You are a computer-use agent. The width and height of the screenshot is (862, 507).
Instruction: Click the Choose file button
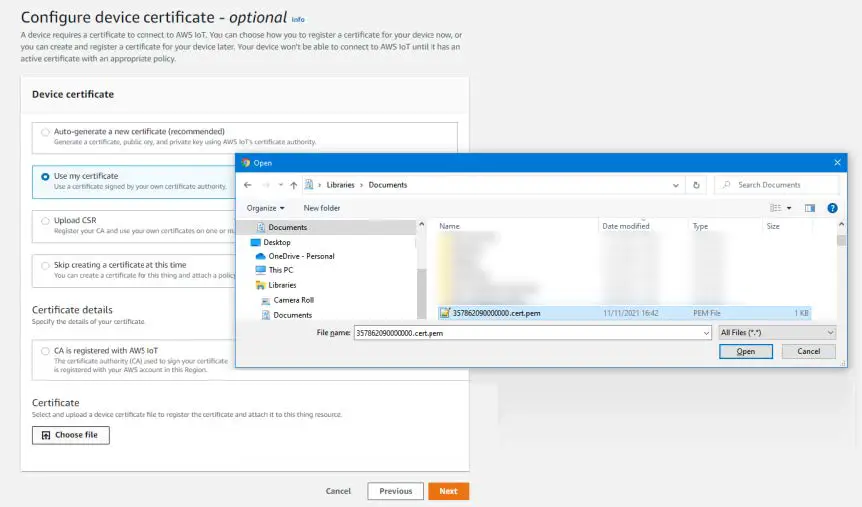70,435
